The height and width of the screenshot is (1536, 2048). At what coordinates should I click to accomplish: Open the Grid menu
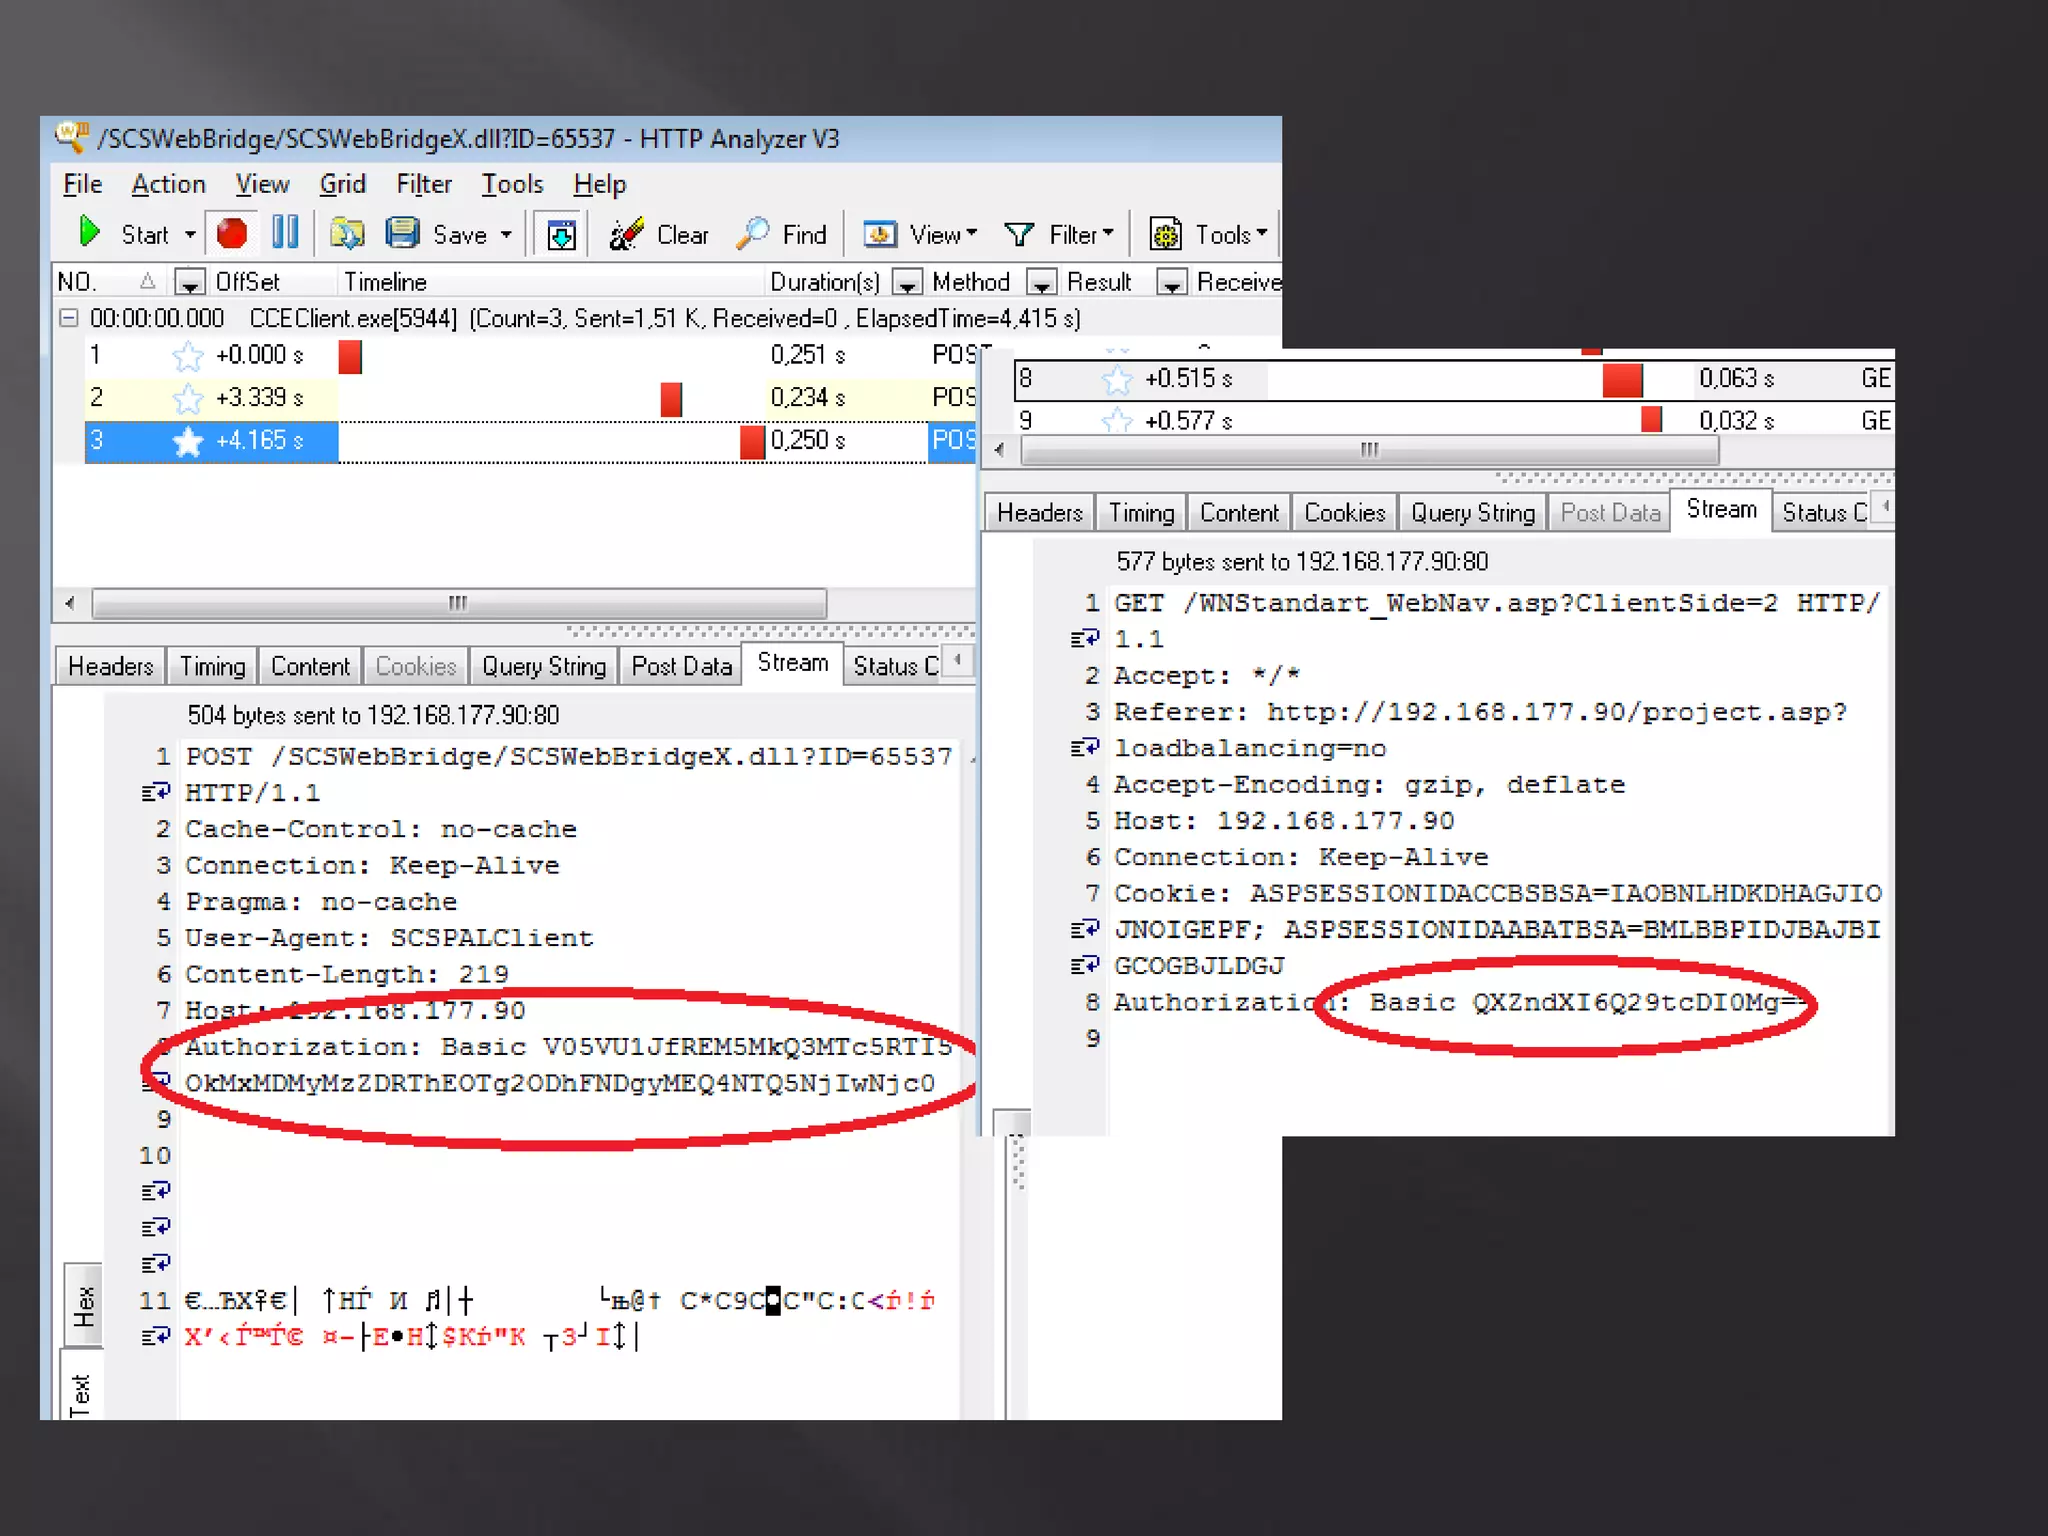(x=342, y=185)
